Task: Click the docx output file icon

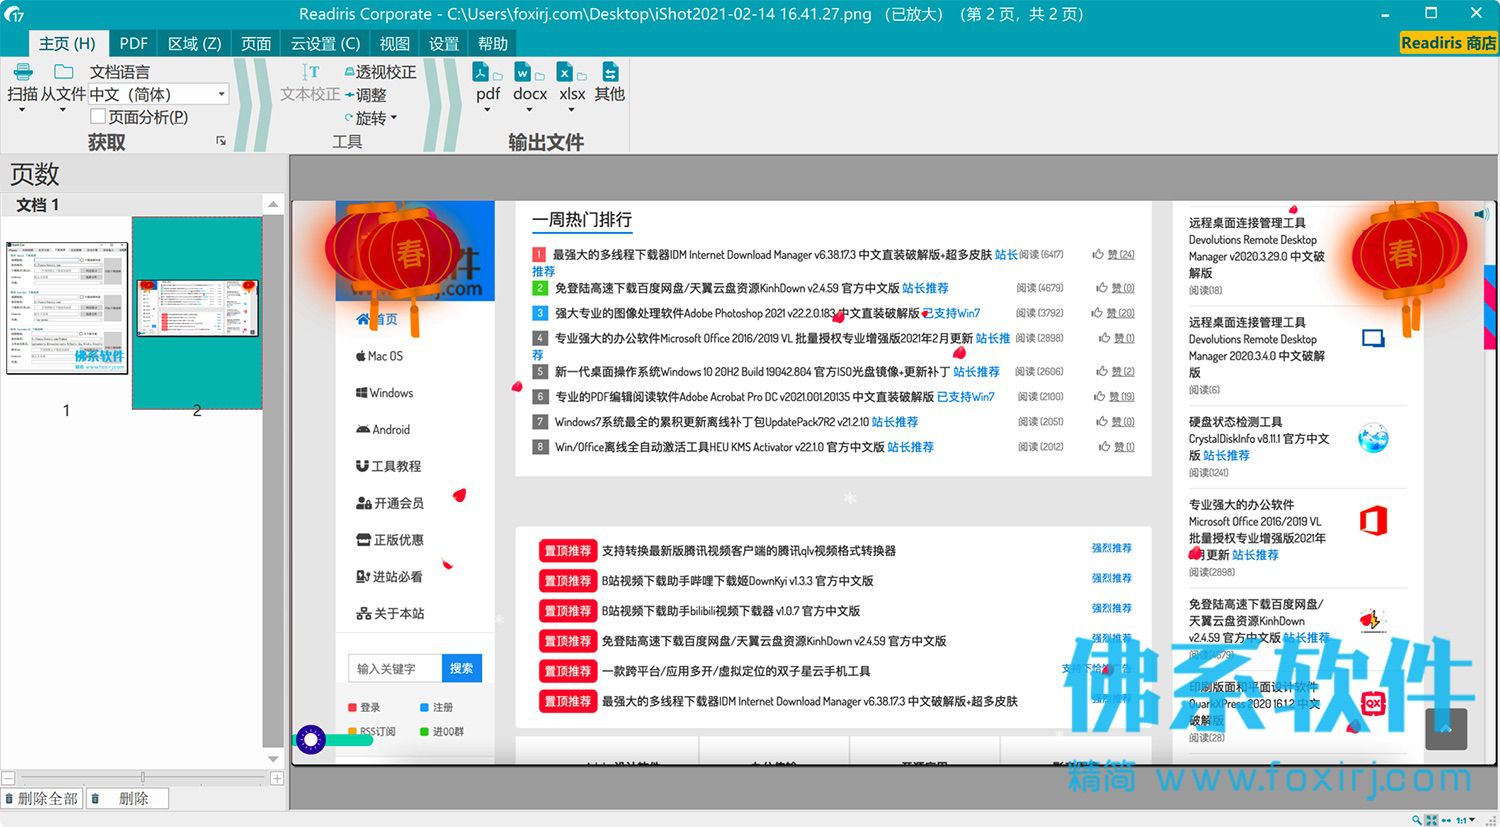Action: coord(523,72)
